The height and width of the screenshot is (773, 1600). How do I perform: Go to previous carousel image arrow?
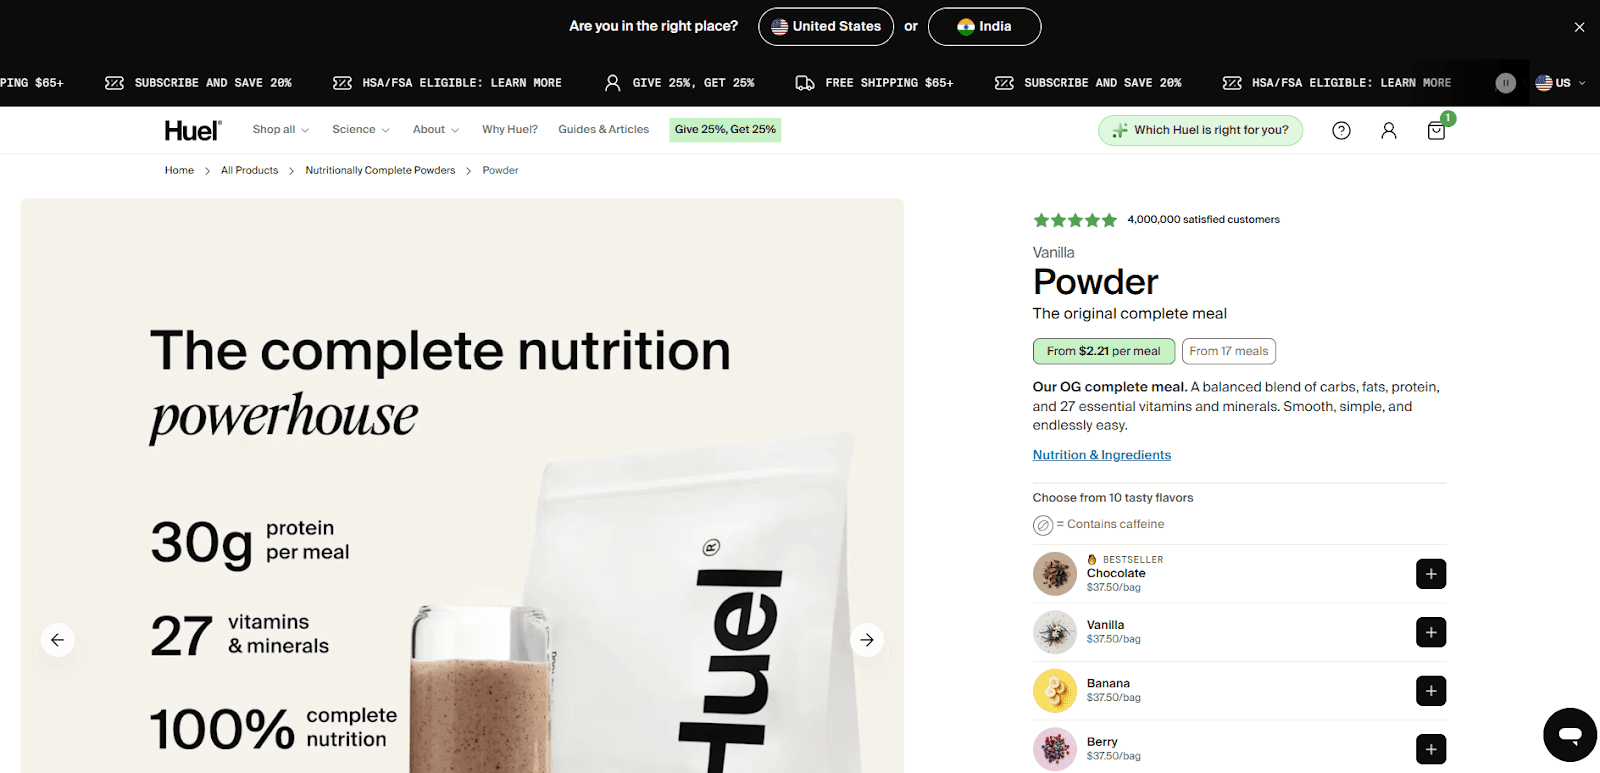point(57,640)
